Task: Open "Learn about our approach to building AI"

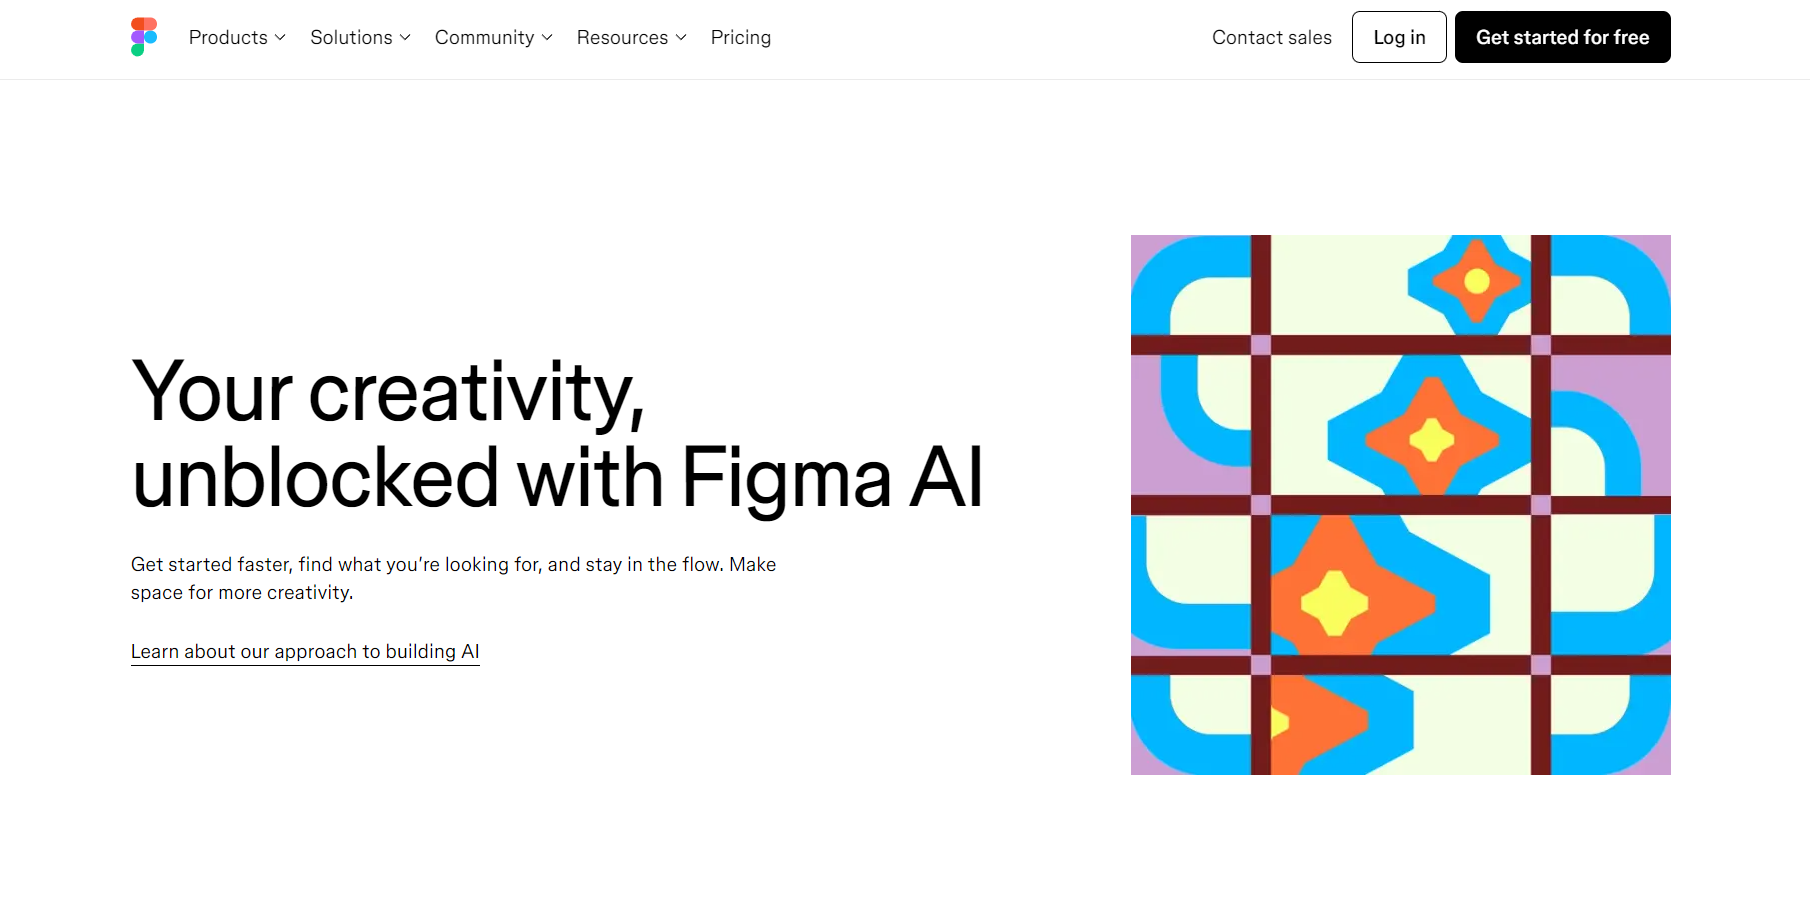Action: (x=305, y=651)
